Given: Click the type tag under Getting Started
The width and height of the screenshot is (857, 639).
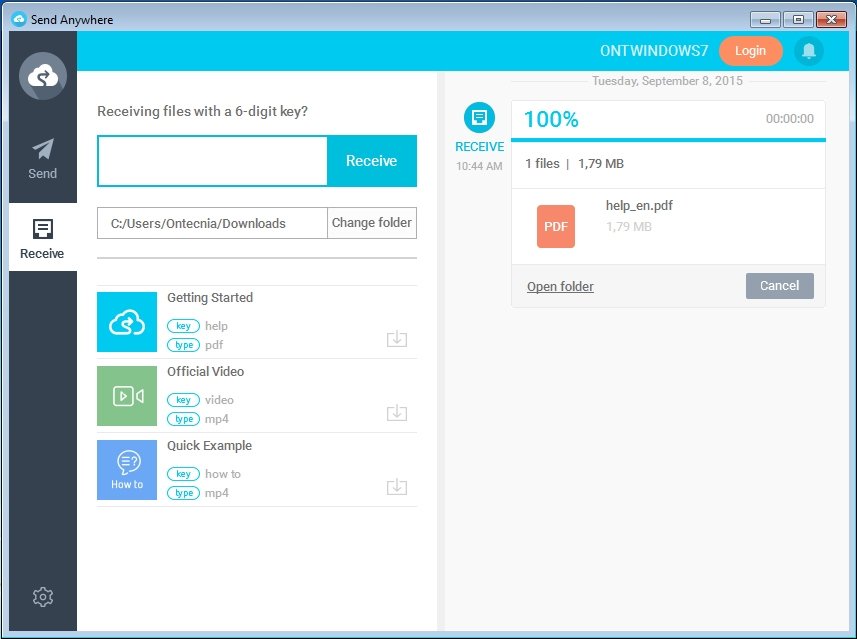Looking at the screenshot, I should (x=183, y=345).
